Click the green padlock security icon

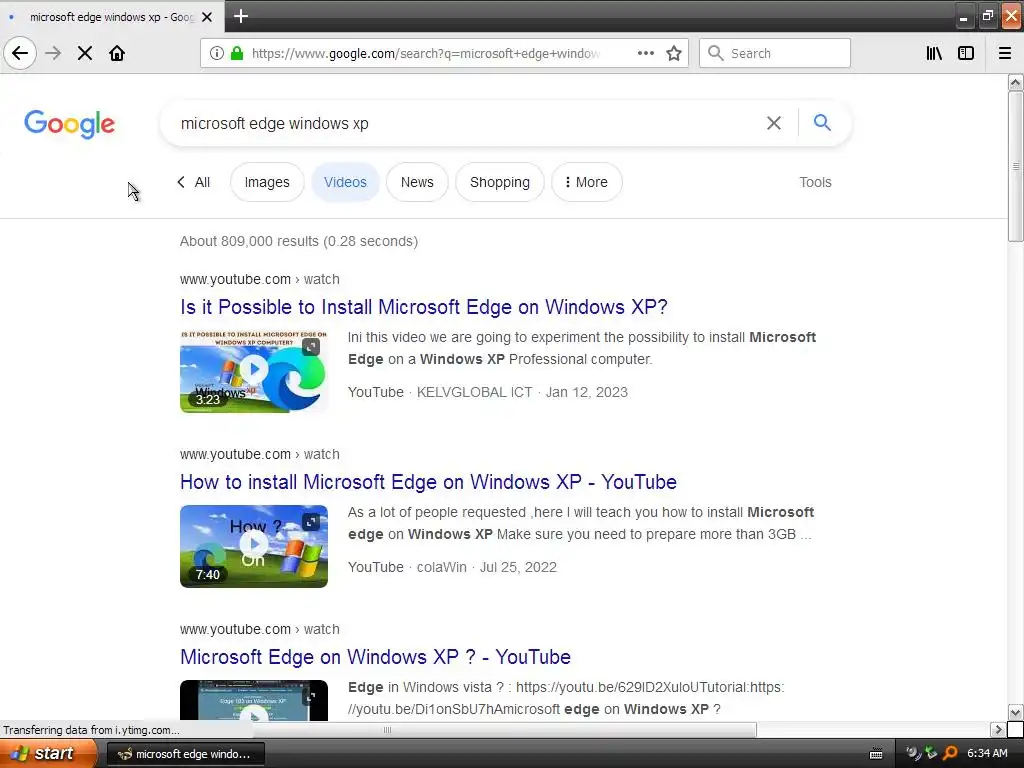pyautogui.click(x=237, y=53)
